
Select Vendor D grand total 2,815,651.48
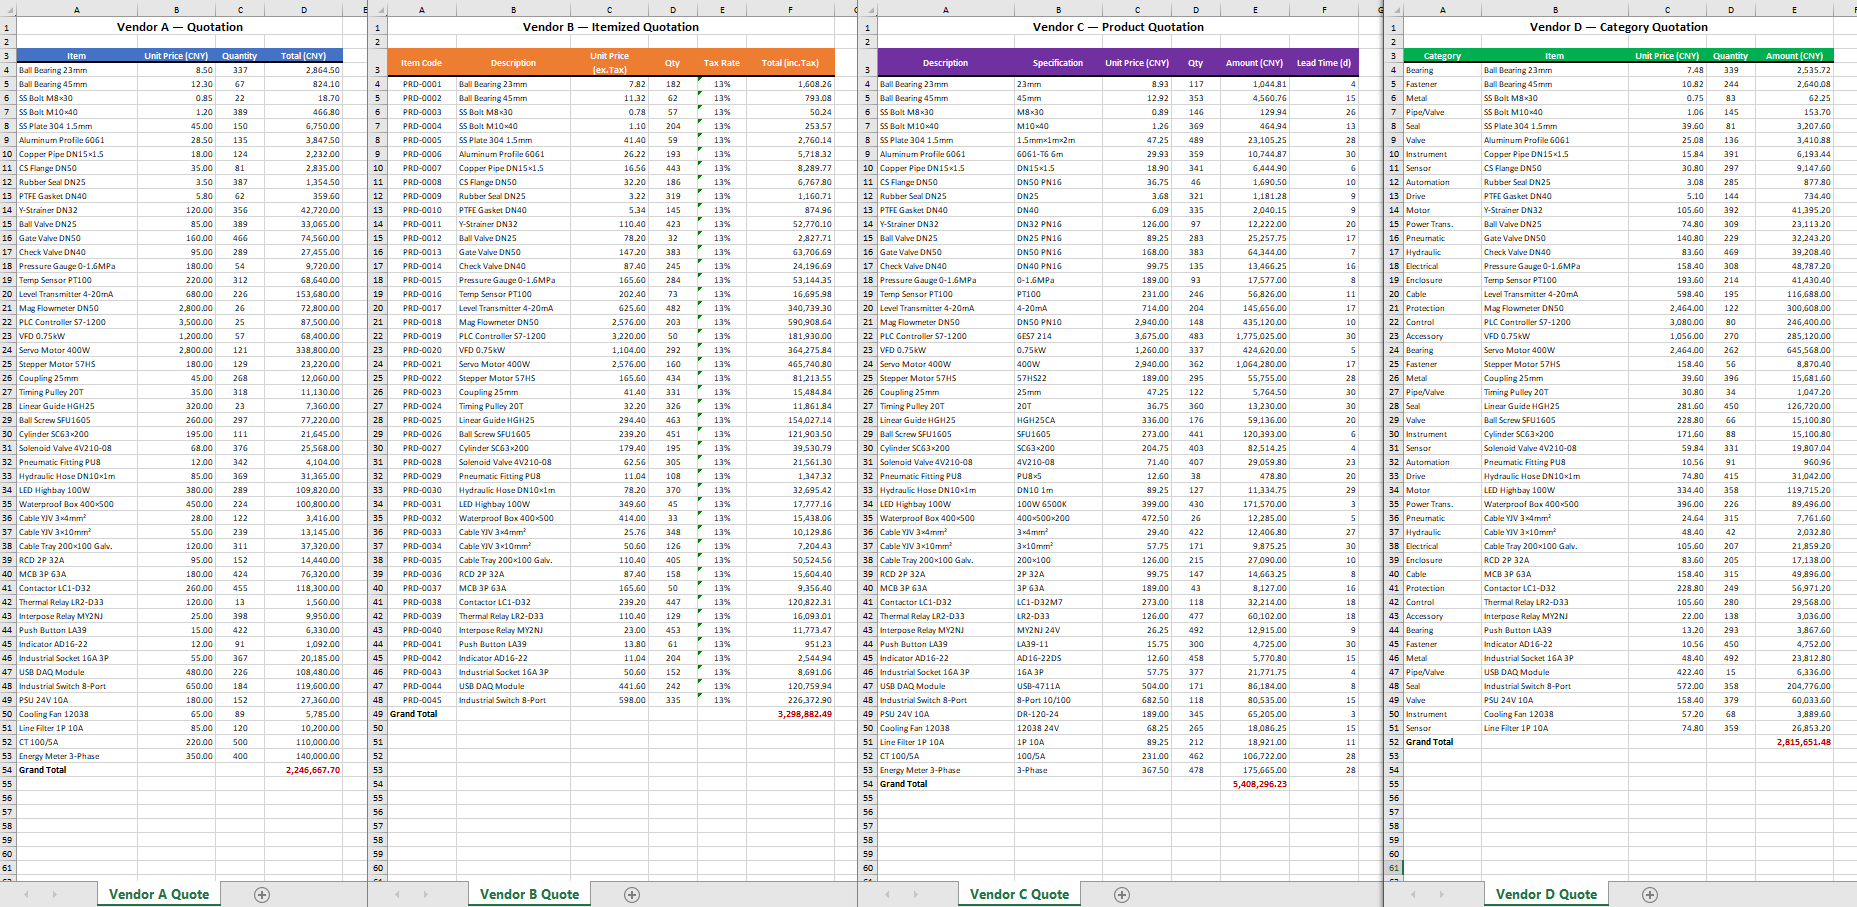pyautogui.click(x=1794, y=742)
